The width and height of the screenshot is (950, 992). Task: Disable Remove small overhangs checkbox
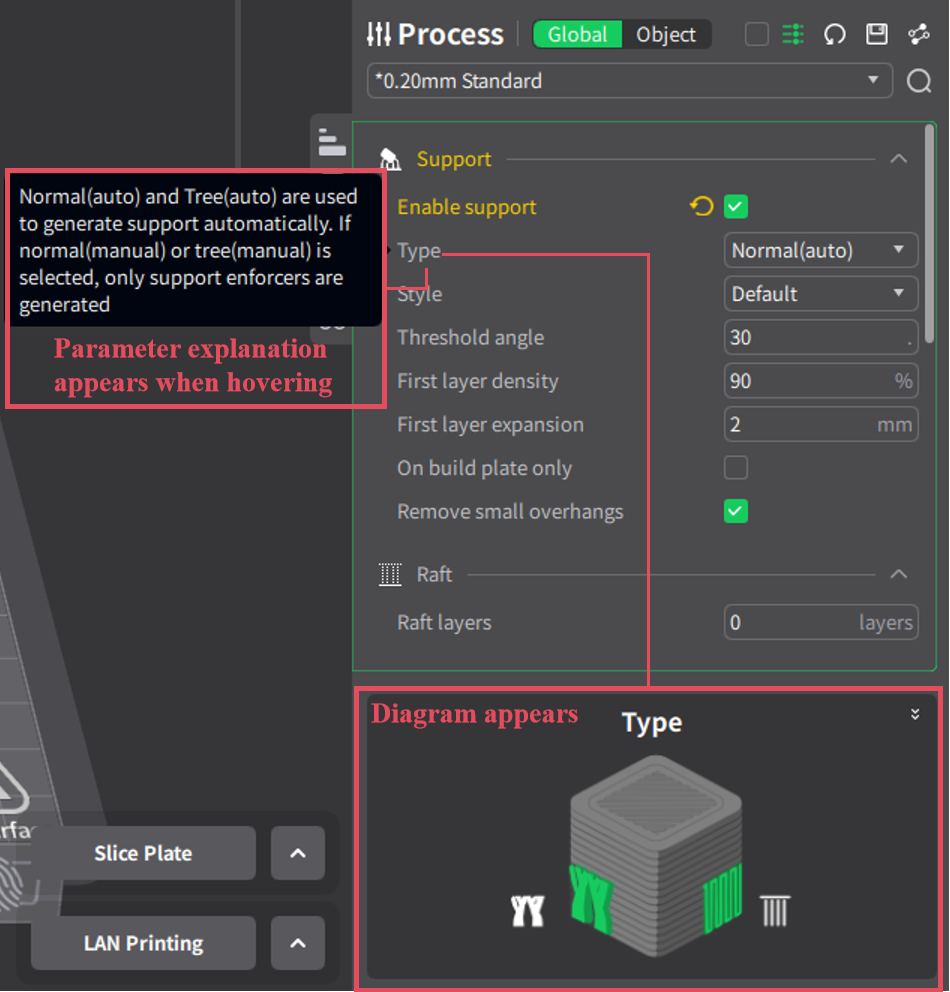tap(736, 511)
